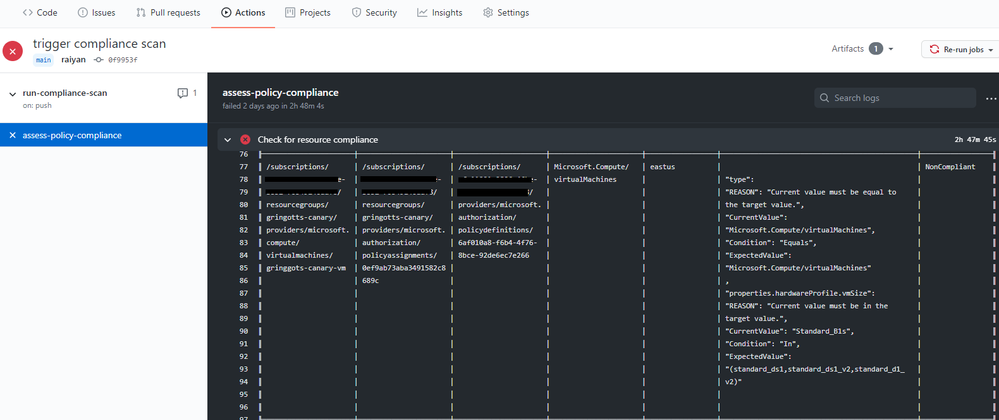999x420 pixels.
Task: Go to Pull requests tab
Action: tap(168, 13)
